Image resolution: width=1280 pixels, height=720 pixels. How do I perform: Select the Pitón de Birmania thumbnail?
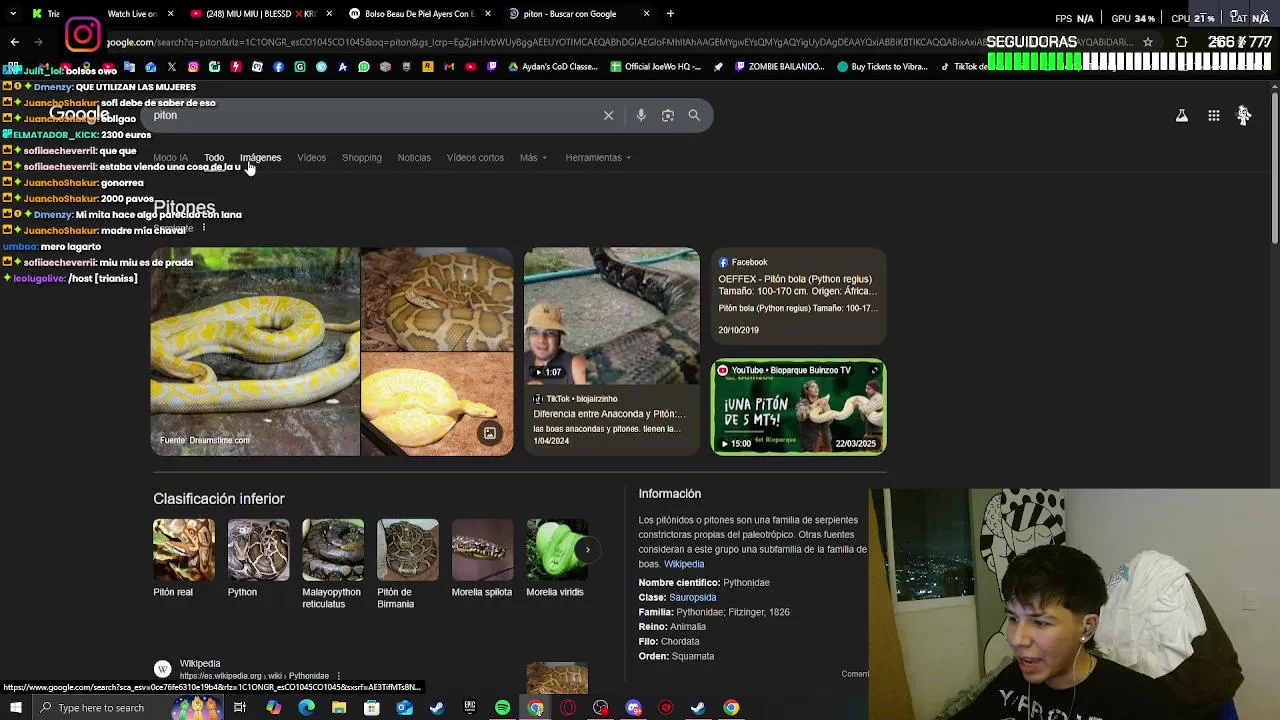[408, 550]
